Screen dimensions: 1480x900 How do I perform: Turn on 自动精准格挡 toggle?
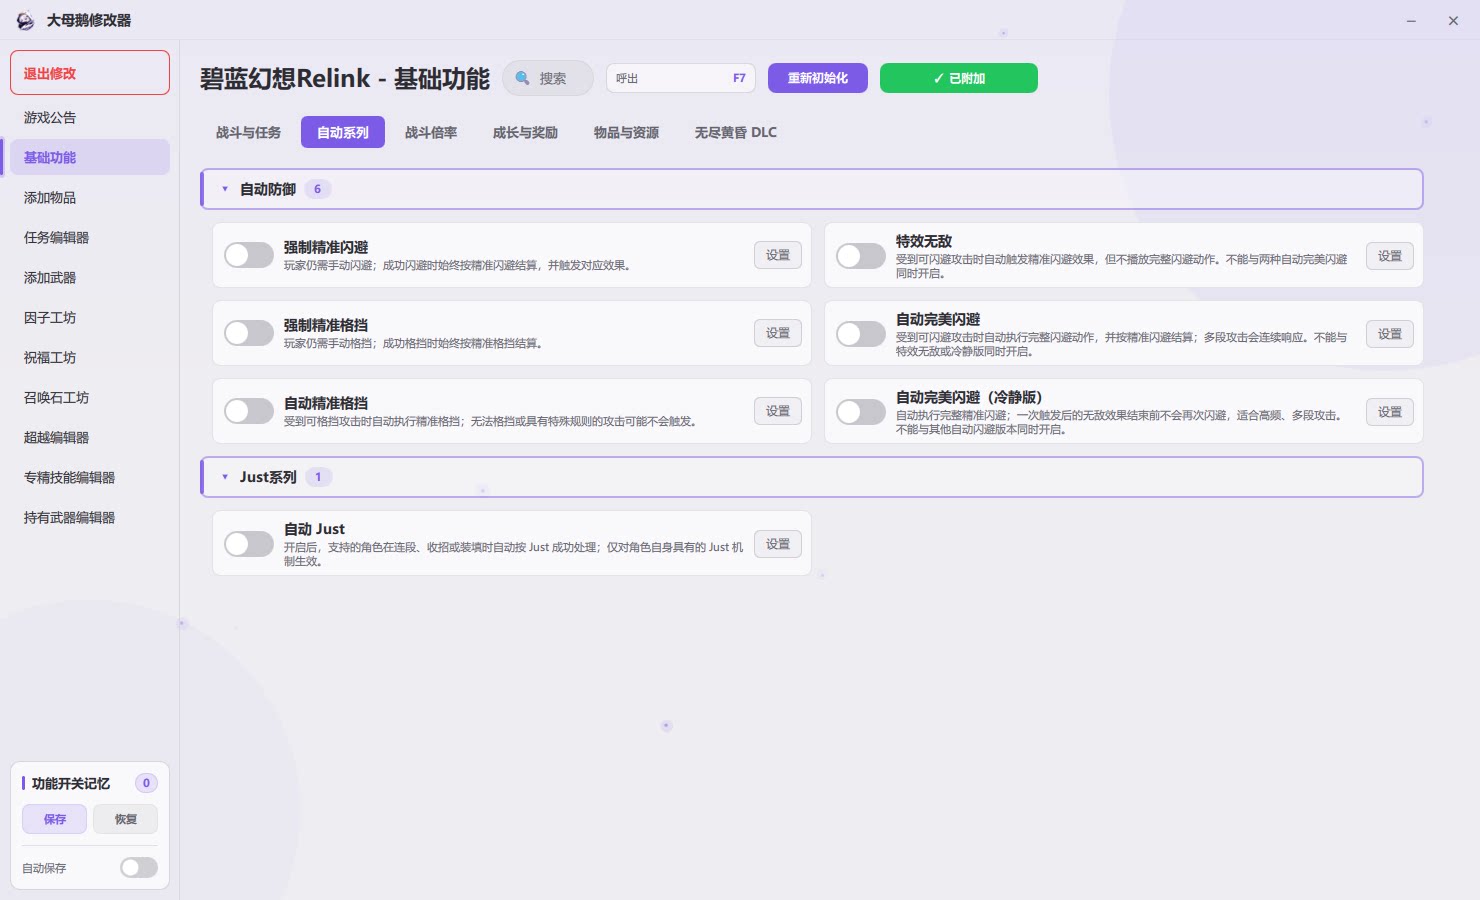pyautogui.click(x=249, y=411)
